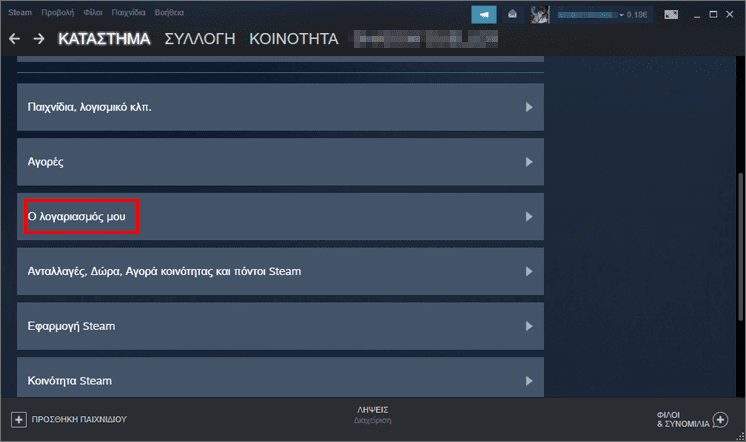The width and height of the screenshot is (746, 442).
Task: Expand arrow on Κοινότητα Steam row
Action: click(529, 381)
